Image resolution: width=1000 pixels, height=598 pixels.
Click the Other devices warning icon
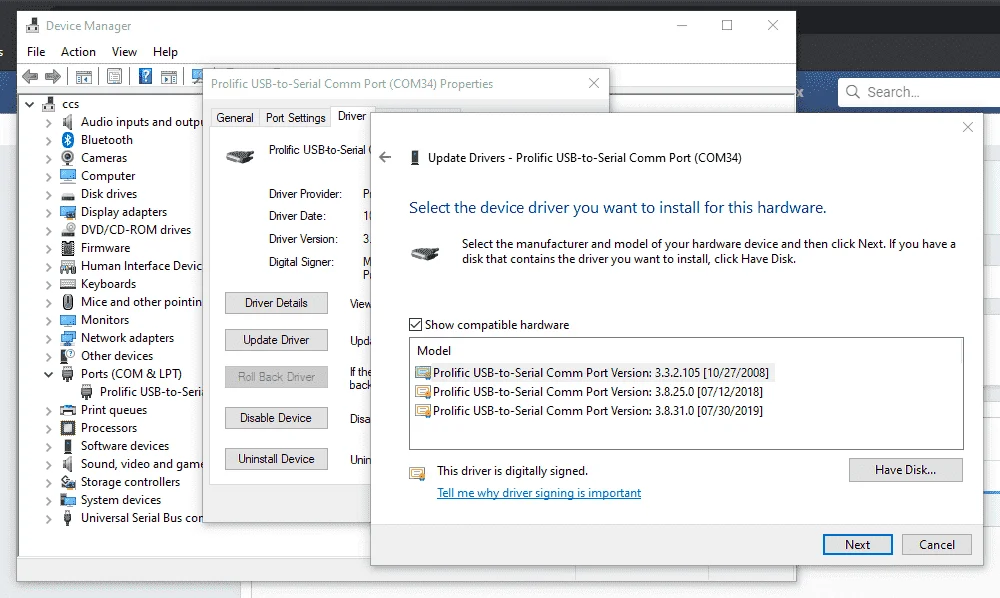pos(68,356)
